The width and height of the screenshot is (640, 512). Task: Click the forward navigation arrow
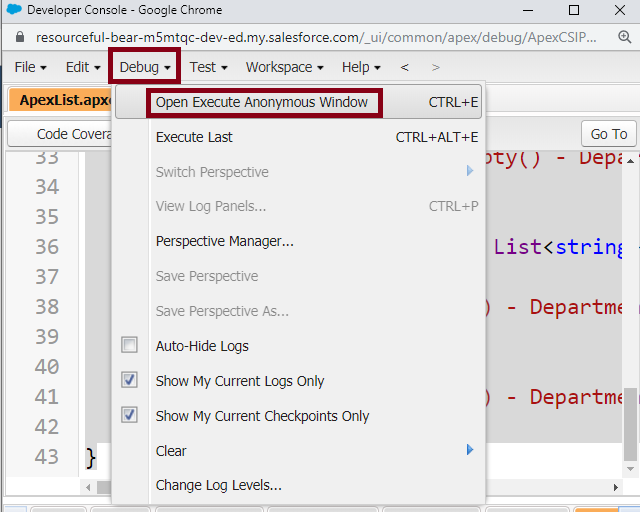click(436, 67)
